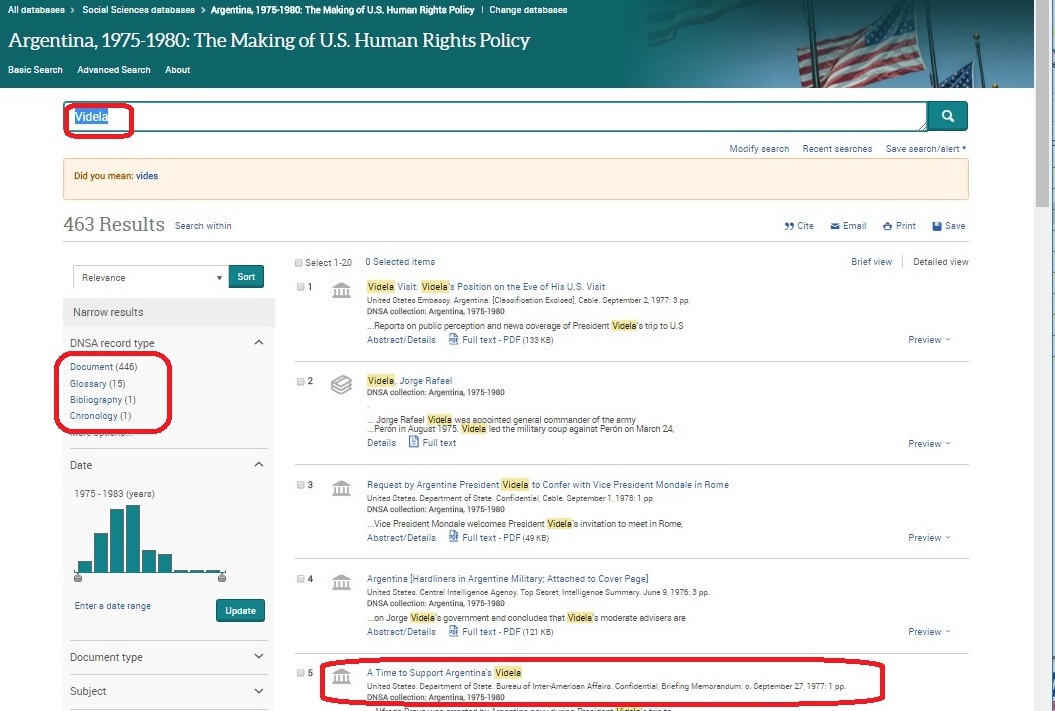Open Social Sciences databases breadcrumb
This screenshot has height=711, width=1055.
[x=139, y=10]
